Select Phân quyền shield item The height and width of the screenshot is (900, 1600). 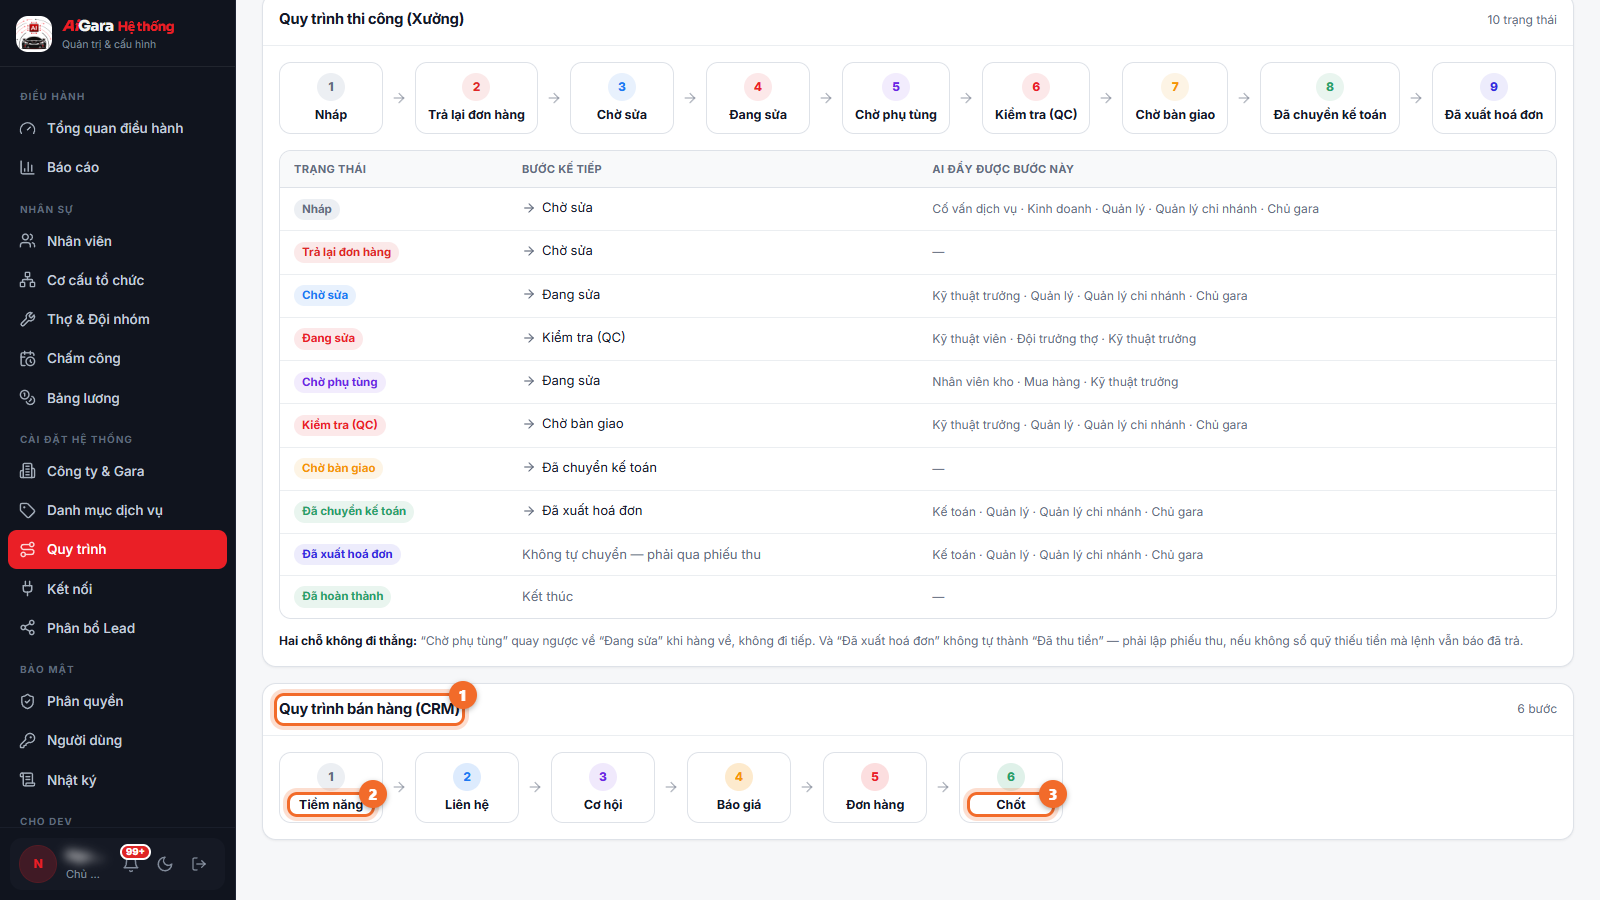pos(118,701)
